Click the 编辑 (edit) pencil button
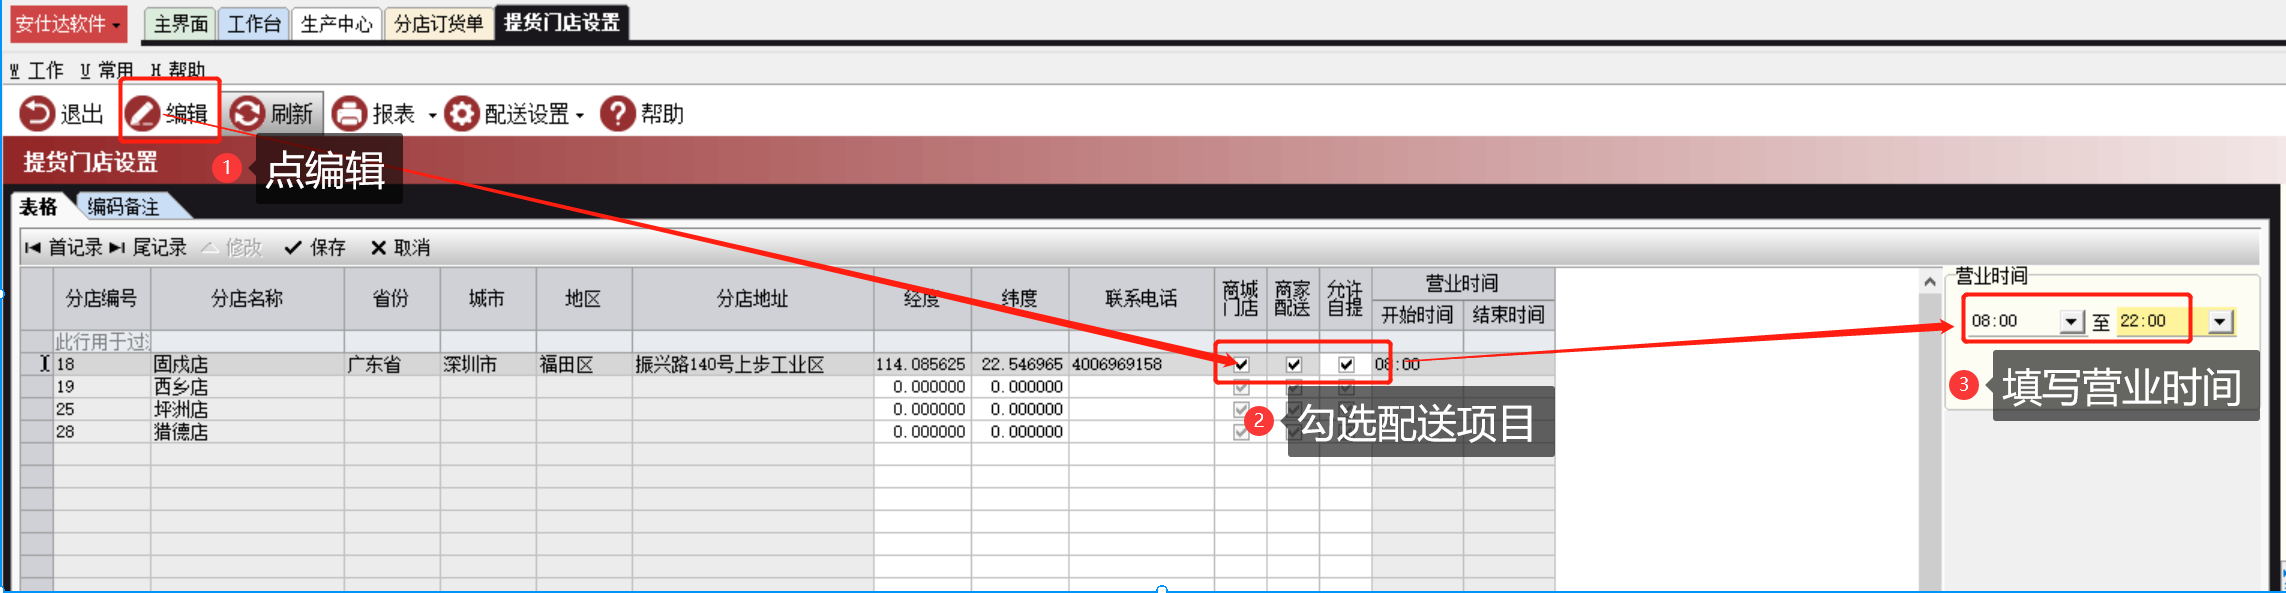Image resolution: width=2286 pixels, height=593 pixels. pyautogui.click(x=167, y=114)
